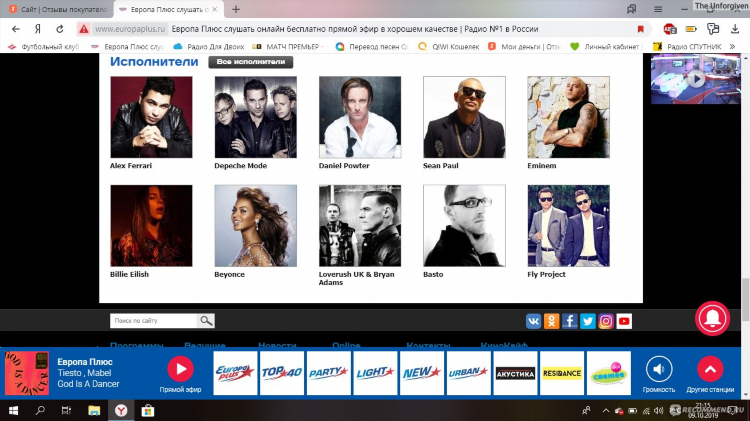Open a new tab with plus button
This screenshot has width=750, height=421.
pyautogui.click(x=236, y=9)
